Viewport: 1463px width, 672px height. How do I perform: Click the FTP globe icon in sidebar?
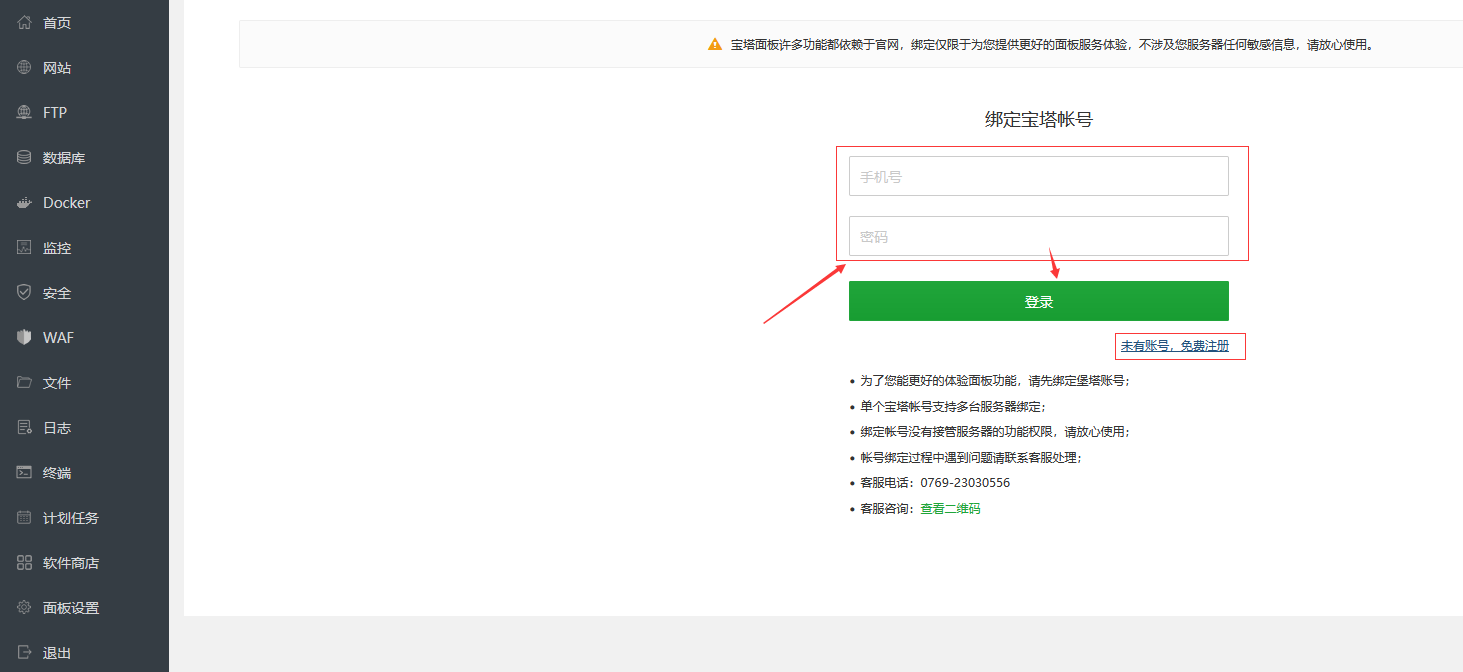pyautogui.click(x=25, y=112)
